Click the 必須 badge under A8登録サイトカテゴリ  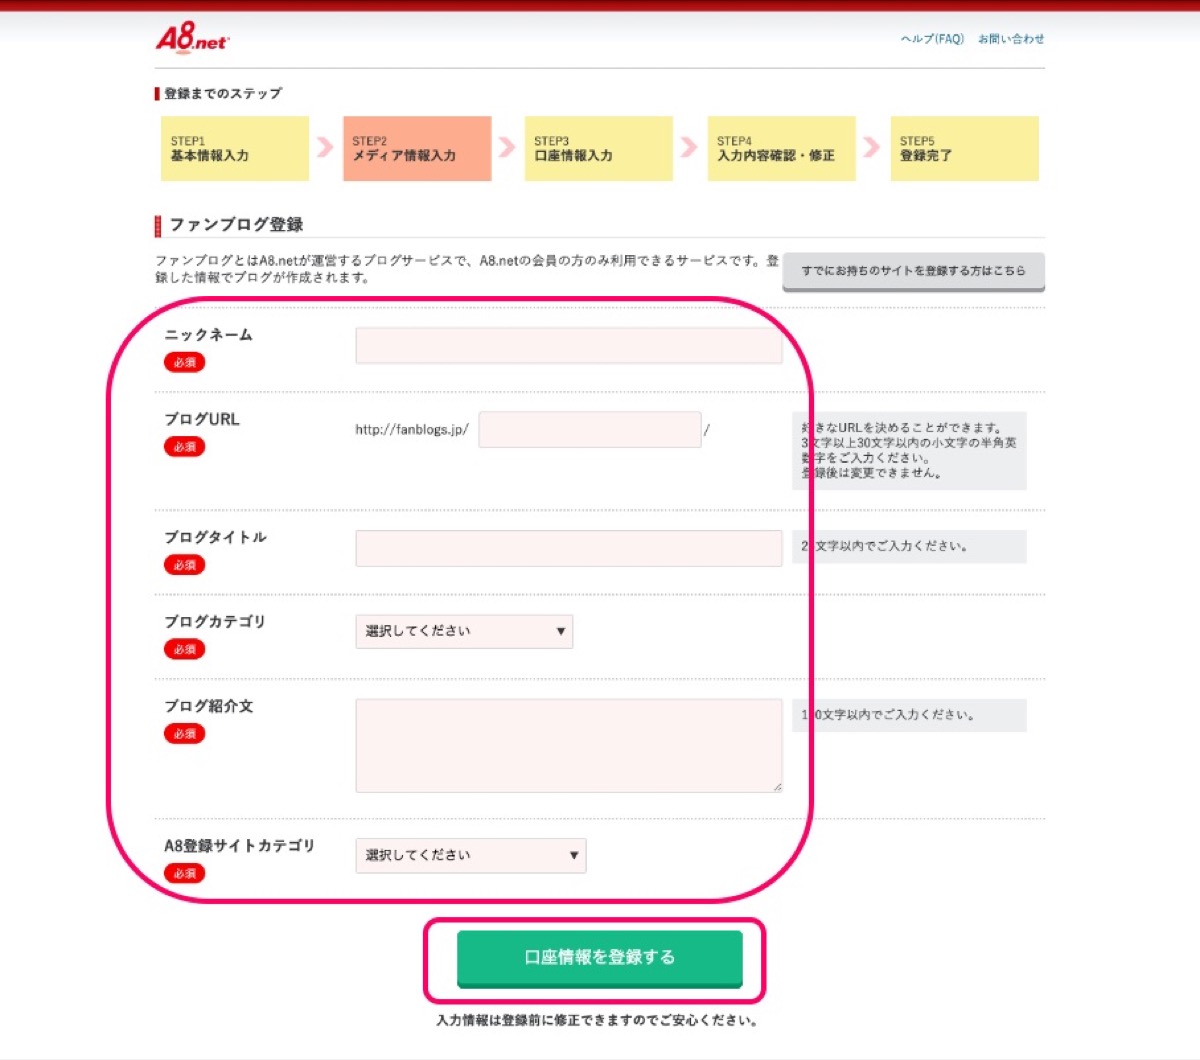point(185,873)
